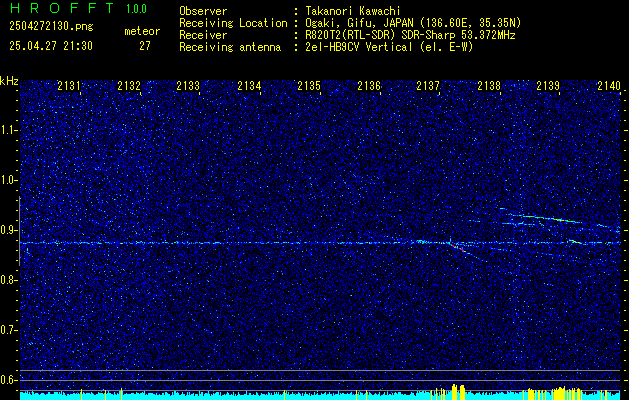This screenshot has height=400, width=629.
Task: Click the 2137 time marker
Action: tap(428, 85)
